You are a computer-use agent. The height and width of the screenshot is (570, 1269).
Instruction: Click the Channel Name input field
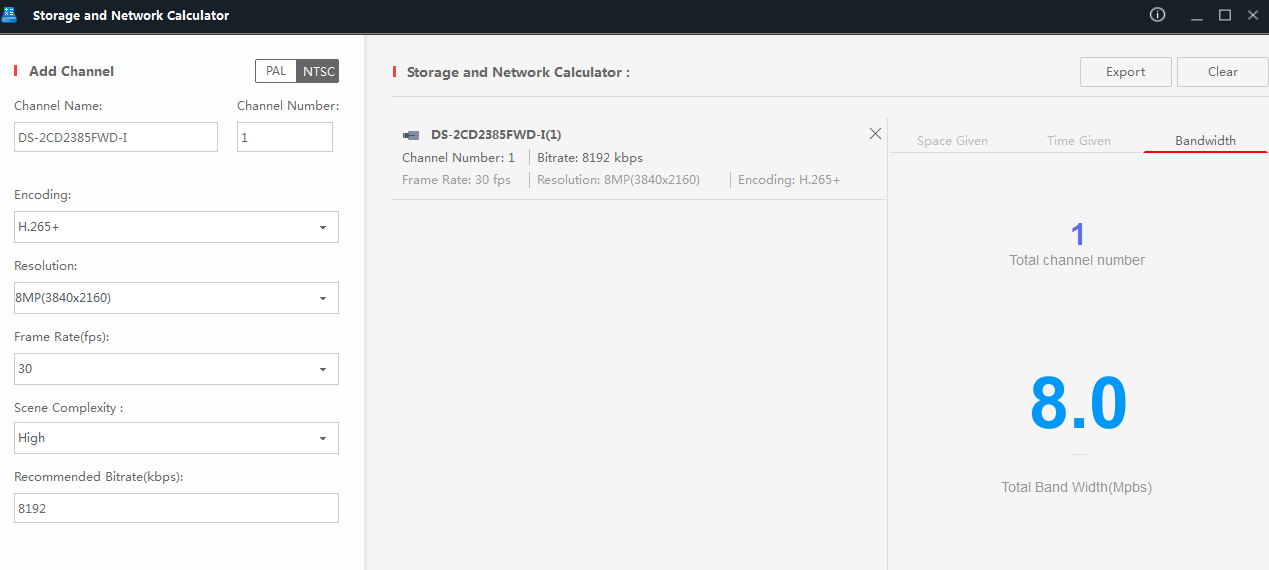(116, 137)
